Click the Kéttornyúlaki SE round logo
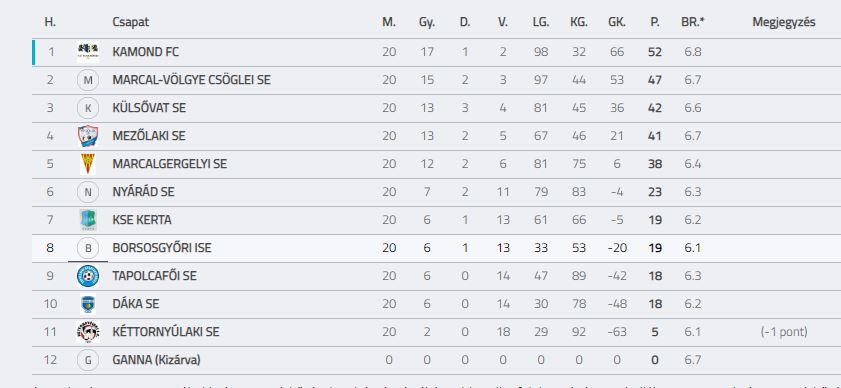 [88, 332]
